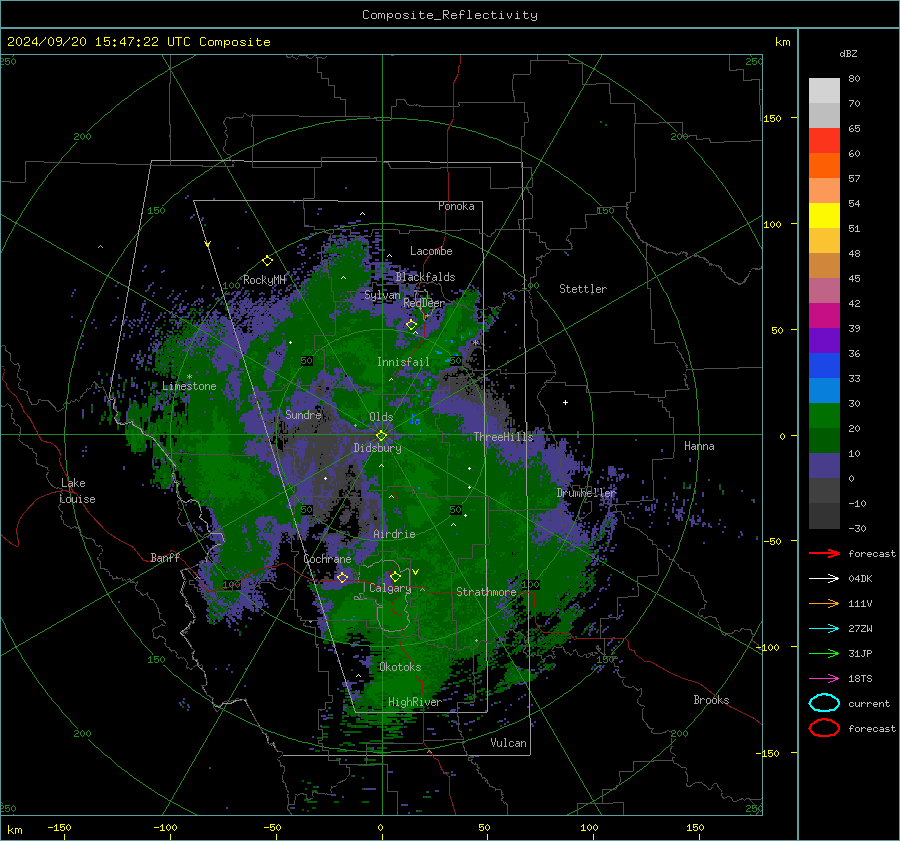The height and width of the screenshot is (841, 900).
Task: Click the yellow radar-center diamond above Didsbury
Action: [x=381, y=436]
